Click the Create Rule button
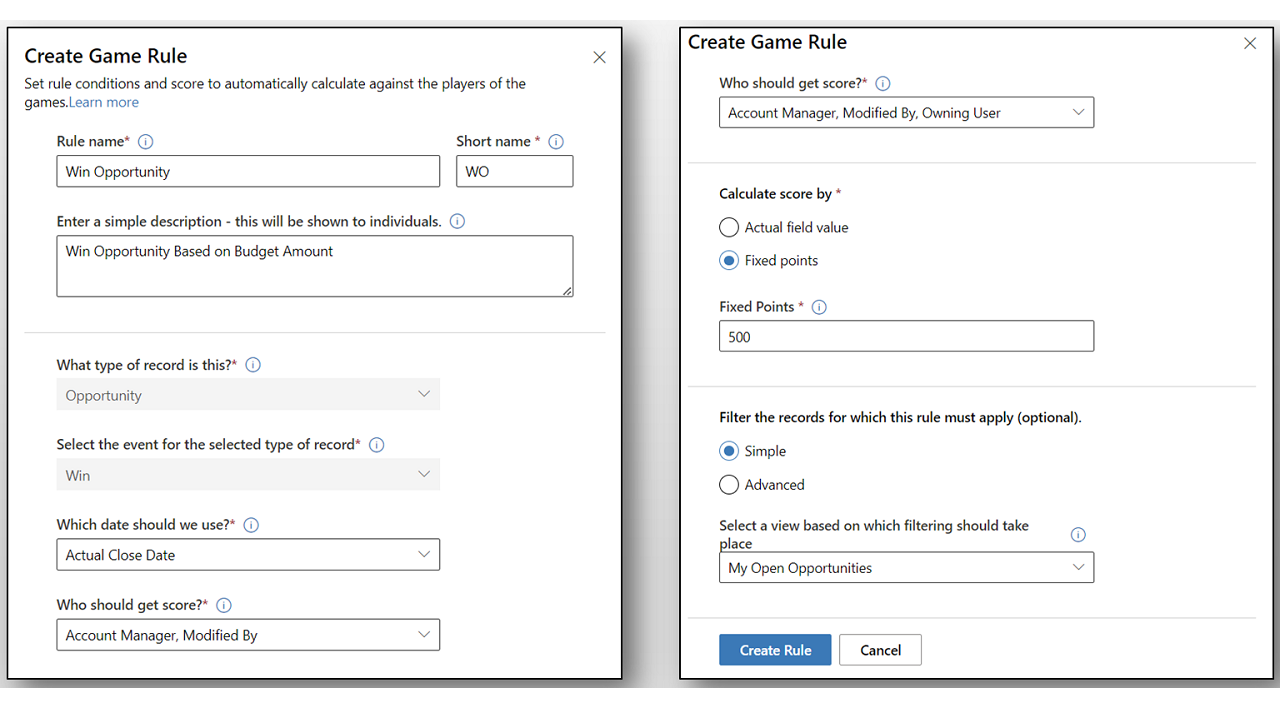 point(775,650)
